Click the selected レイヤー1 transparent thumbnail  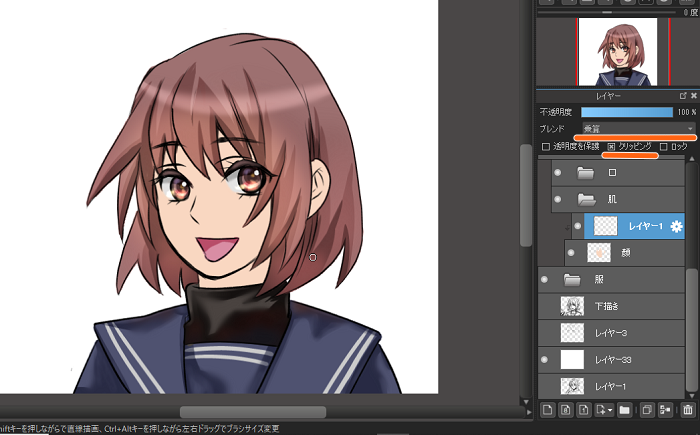click(x=606, y=226)
